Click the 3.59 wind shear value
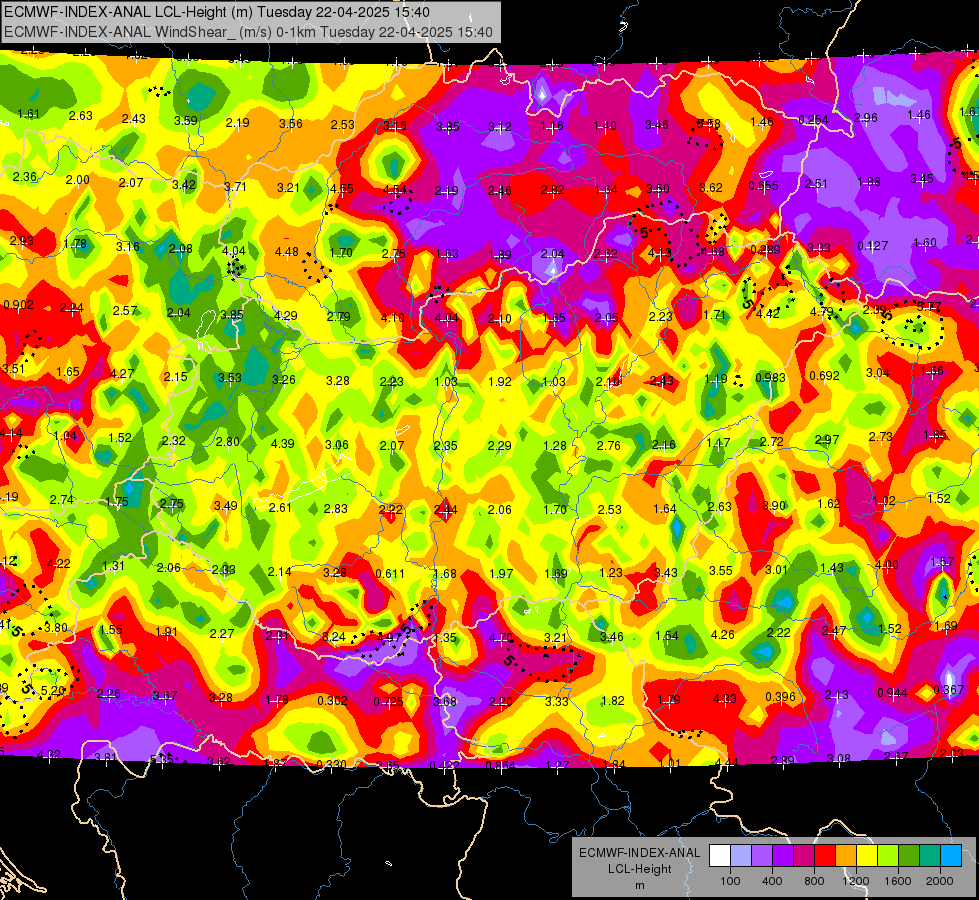The height and width of the screenshot is (900, 979). (x=185, y=120)
